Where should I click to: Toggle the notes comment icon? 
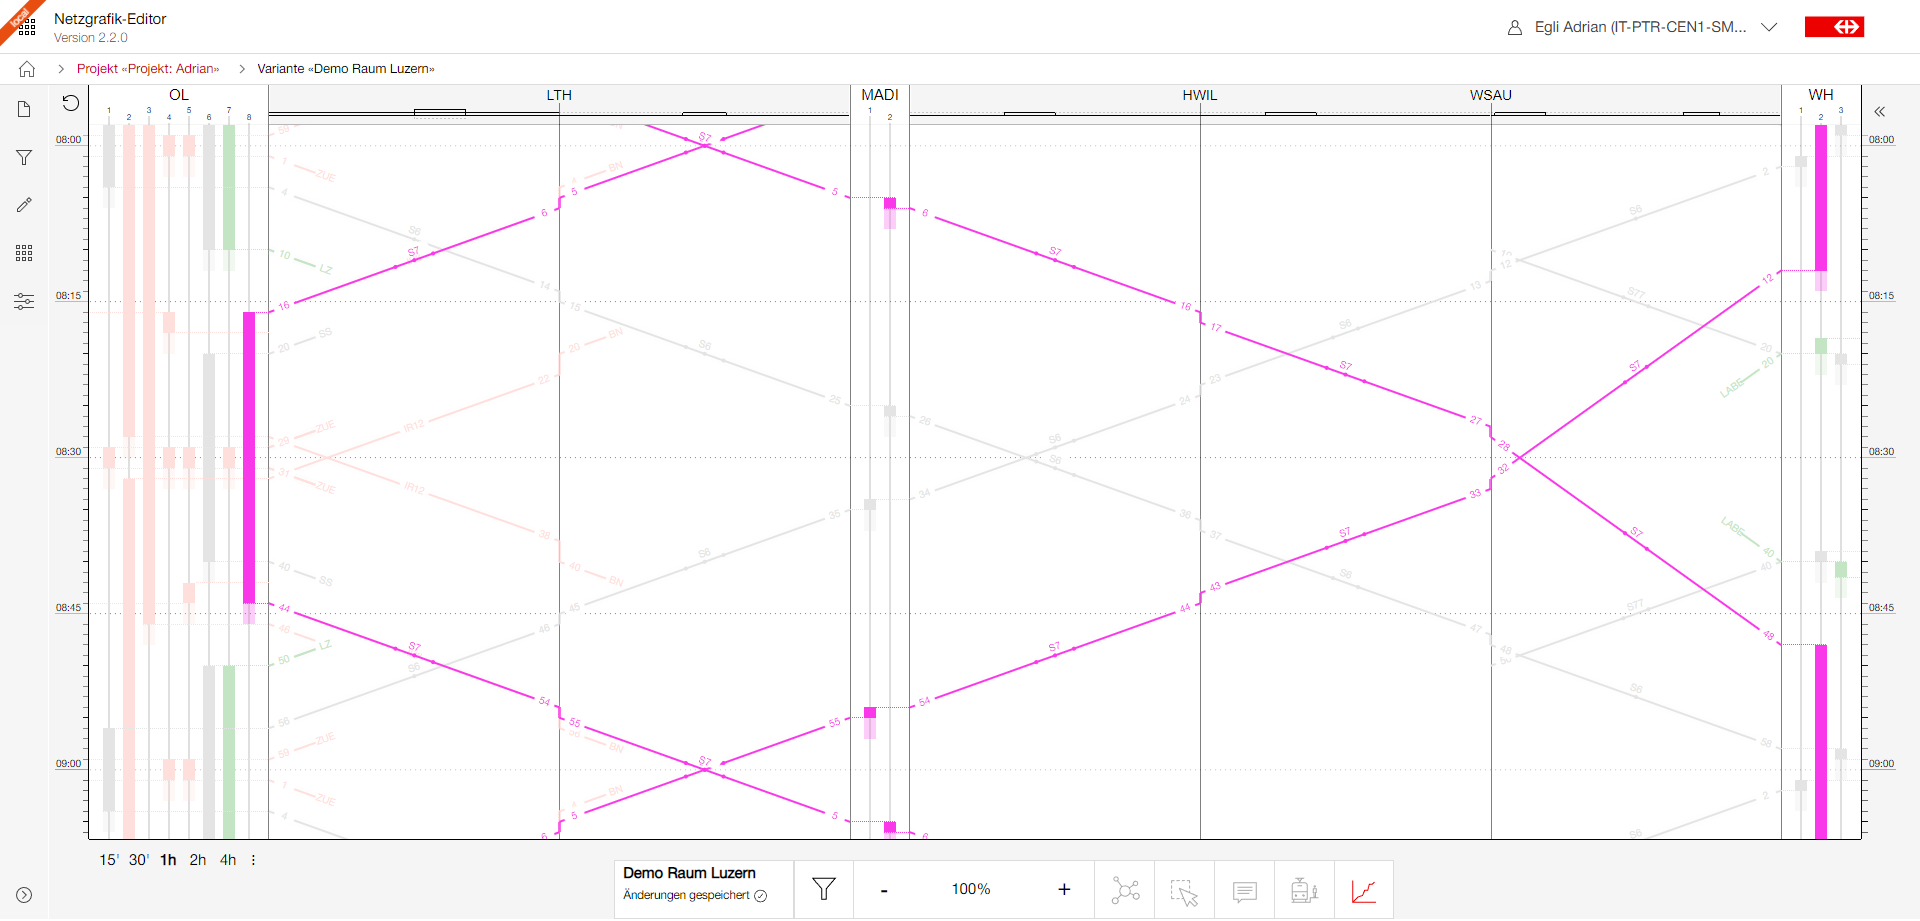1245,890
